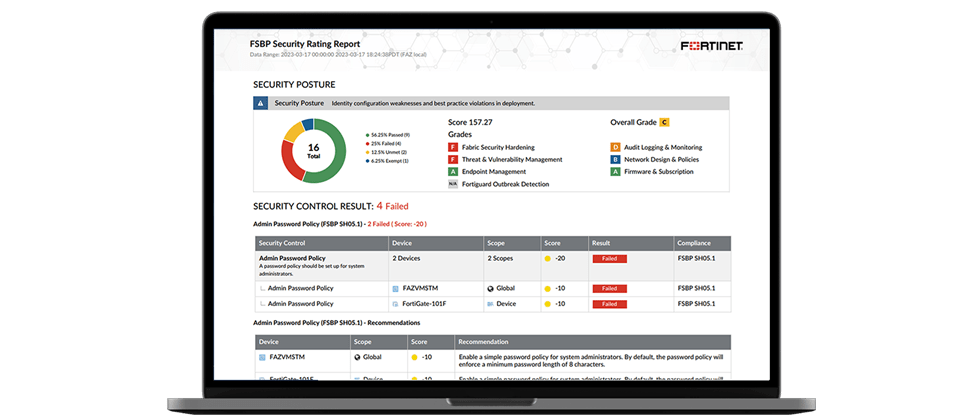Click the red Failed legend dot beside 25%
960x420 pixels.
click(x=367, y=143)
